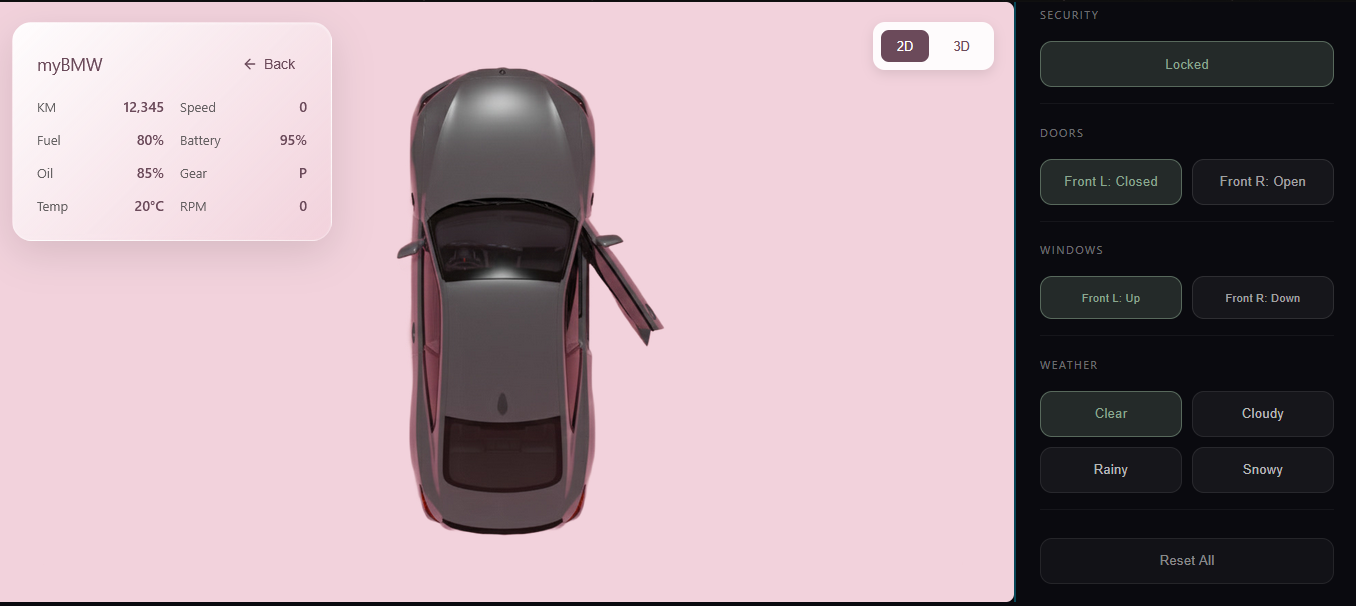Select Rainy weather
This screenshot has width=1356, height=606.
pos(1110,470)
